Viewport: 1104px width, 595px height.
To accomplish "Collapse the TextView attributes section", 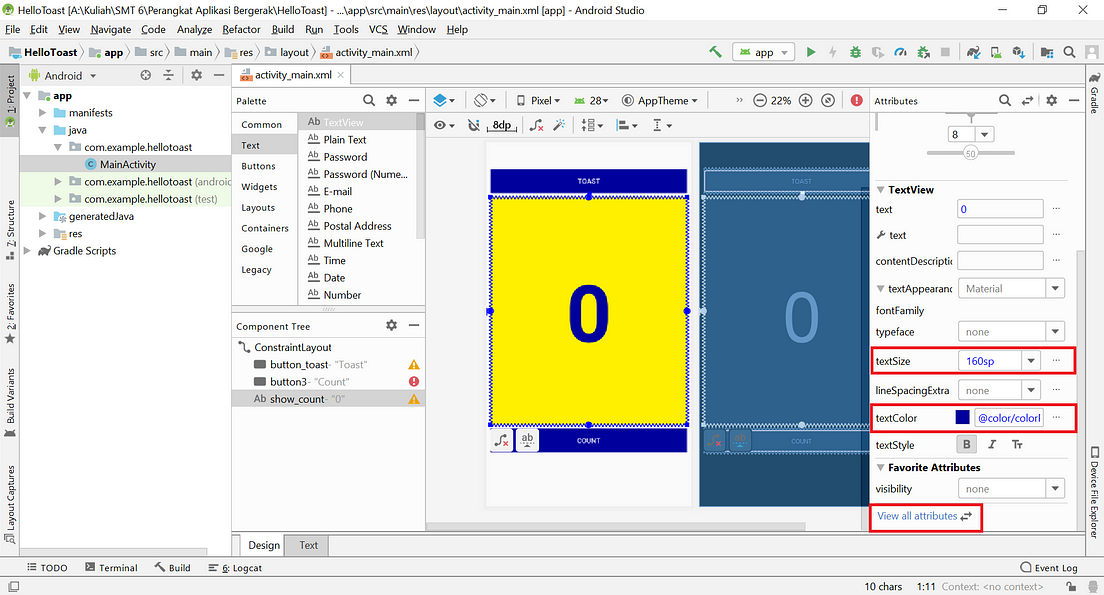I will pyautogui.click(x=881, y=189).
